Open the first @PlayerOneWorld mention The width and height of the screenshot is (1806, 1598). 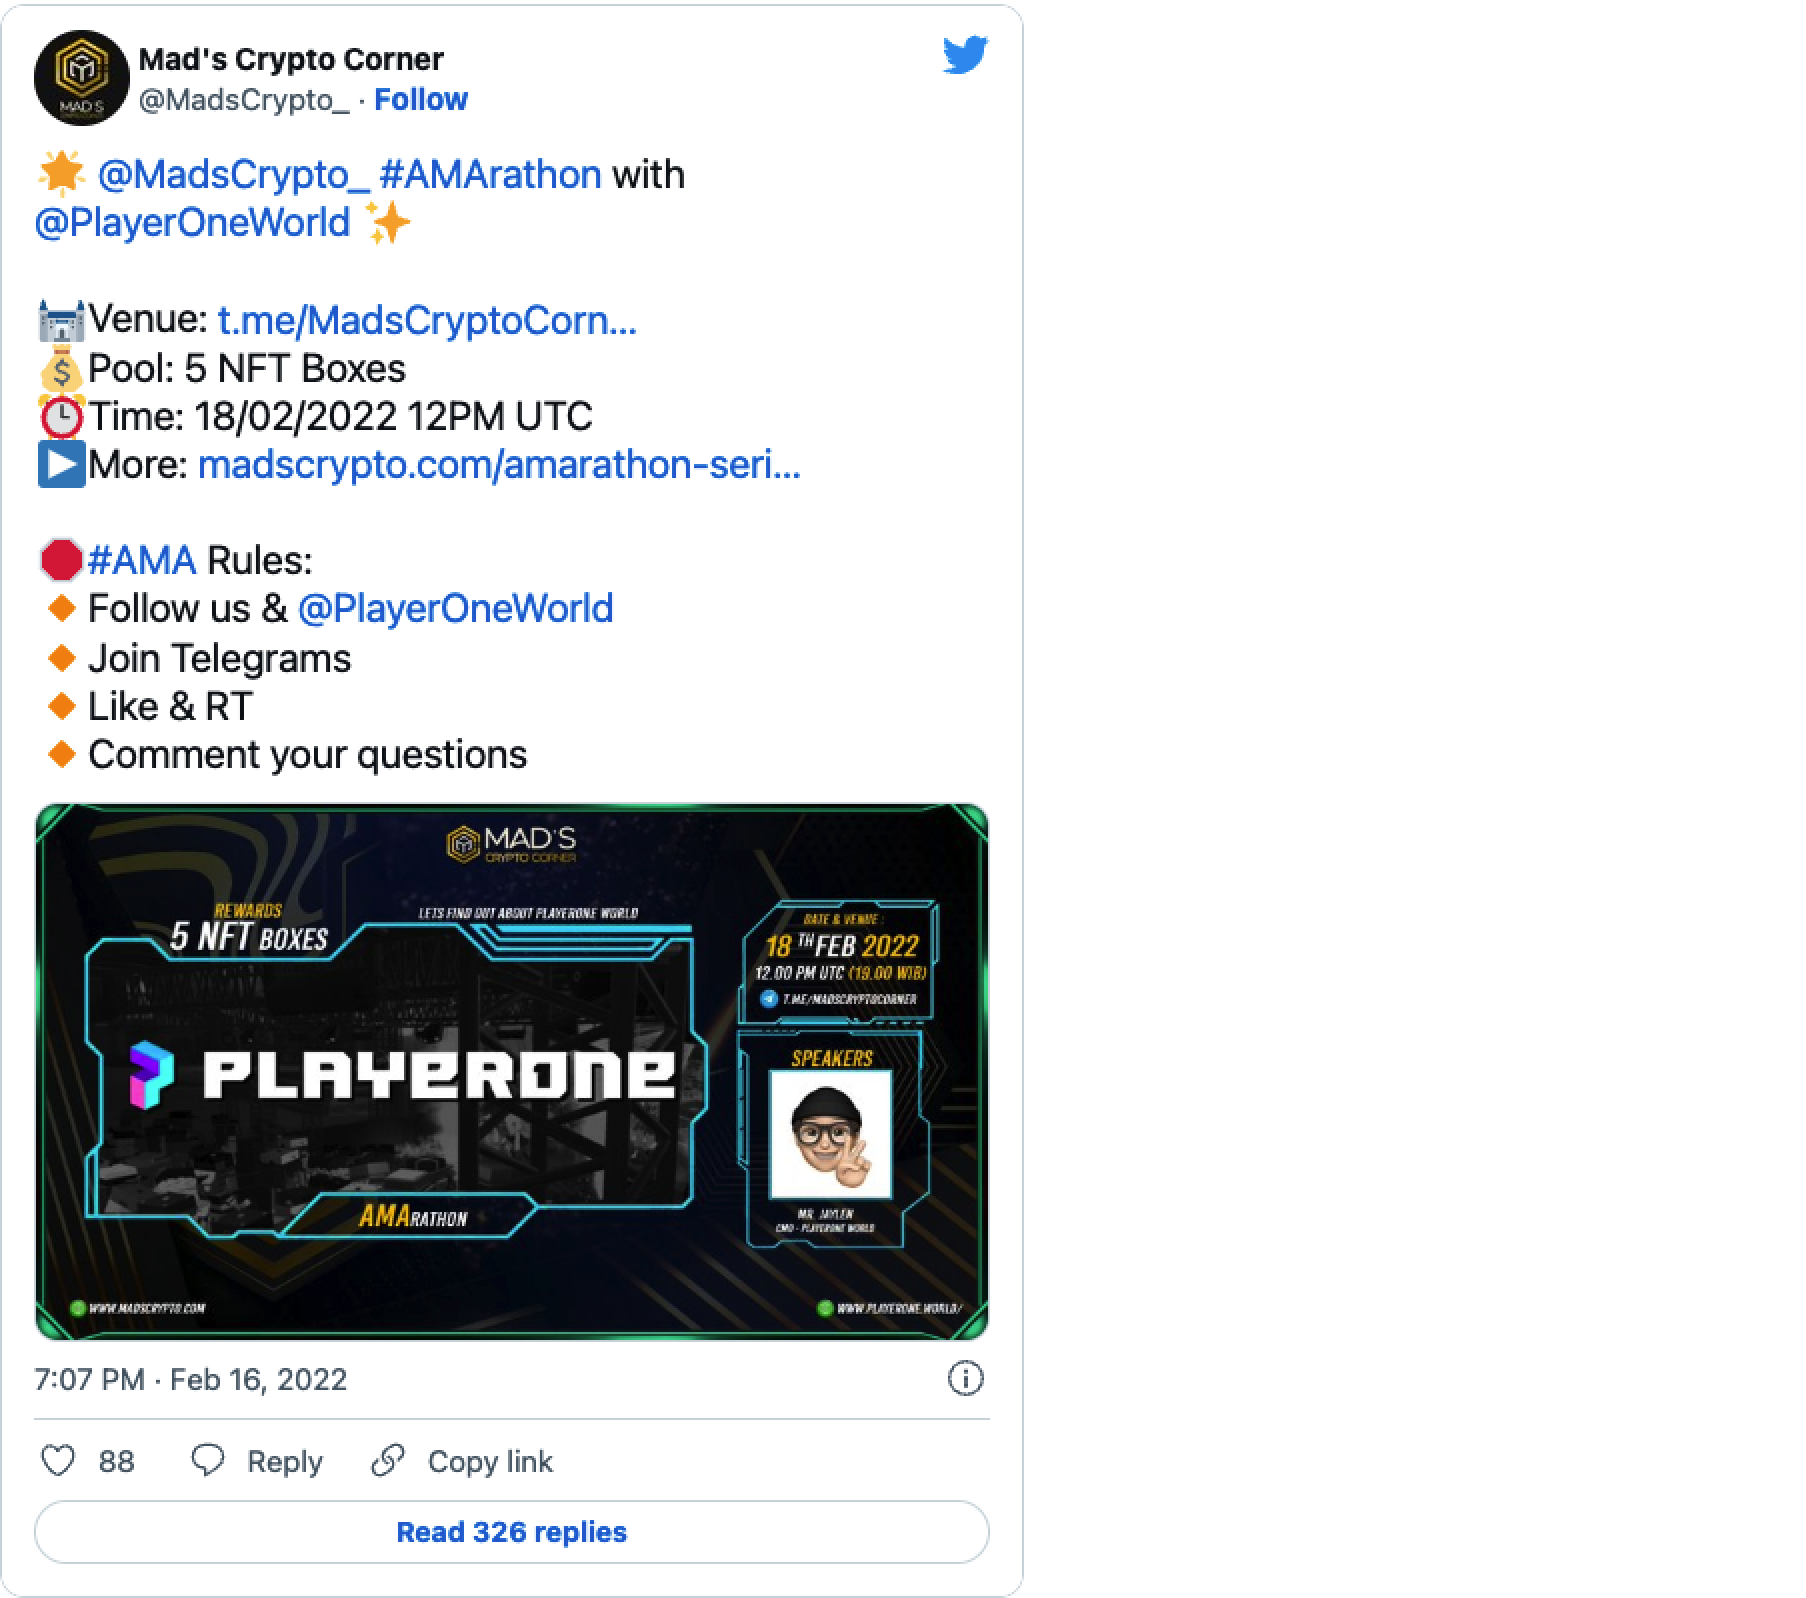coord(192,223)
